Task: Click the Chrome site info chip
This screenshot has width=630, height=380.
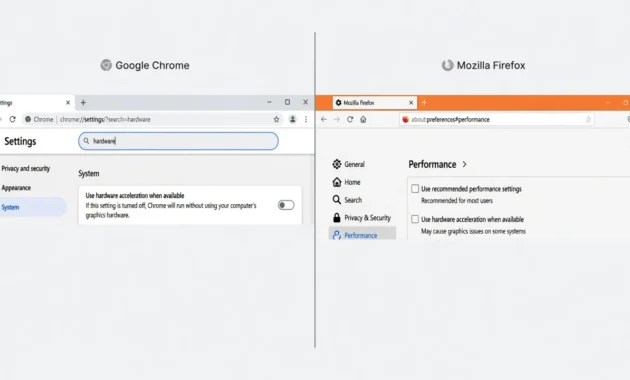Action: pos(39,119)
